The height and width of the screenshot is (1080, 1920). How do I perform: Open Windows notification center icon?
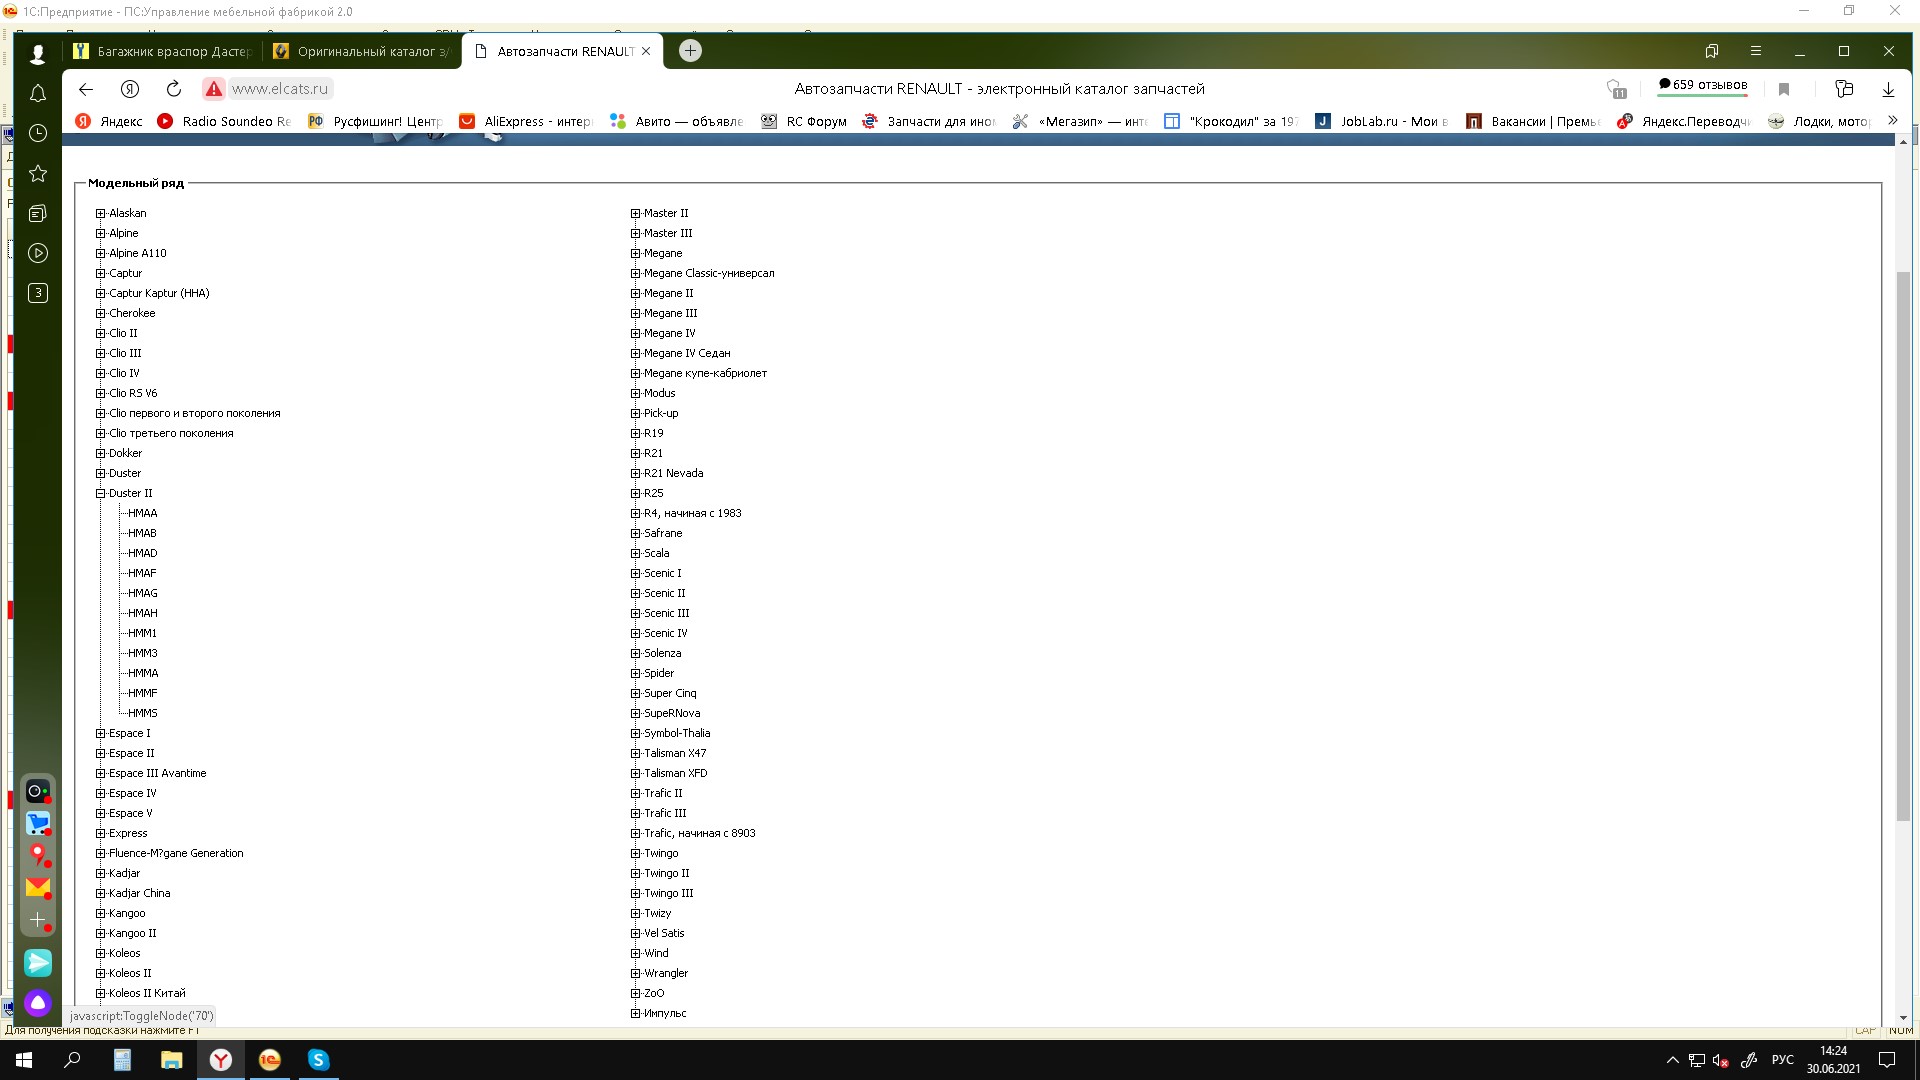point(1887,1060)
